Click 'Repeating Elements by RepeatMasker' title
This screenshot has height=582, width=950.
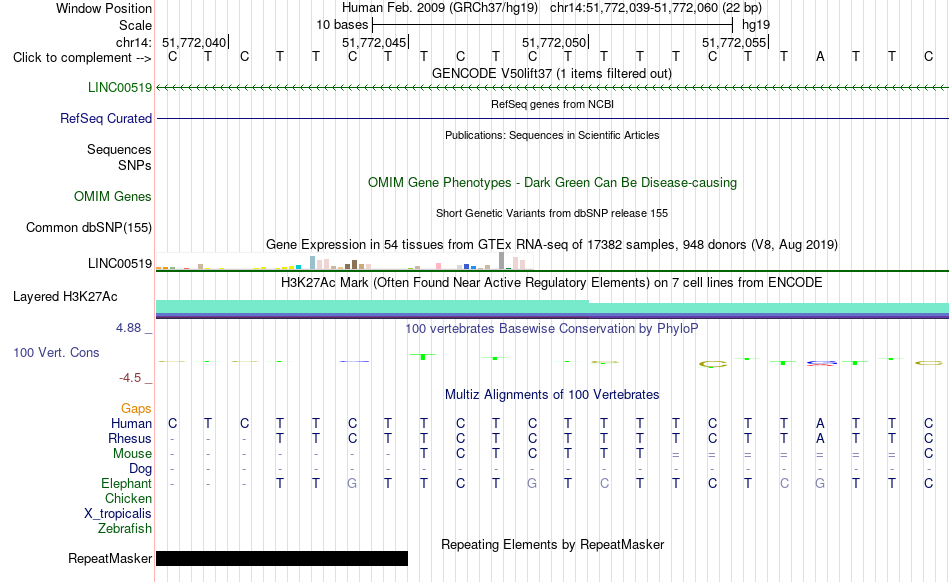(x=552, y=544)
